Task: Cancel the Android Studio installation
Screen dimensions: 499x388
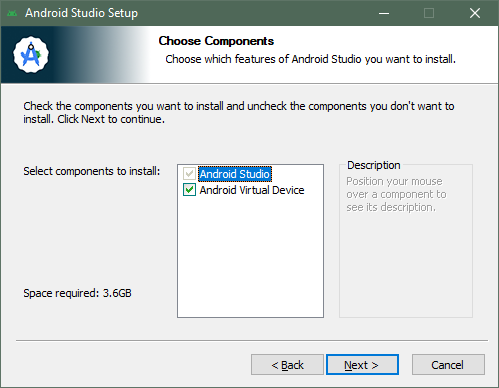Action: coord(448,365)
